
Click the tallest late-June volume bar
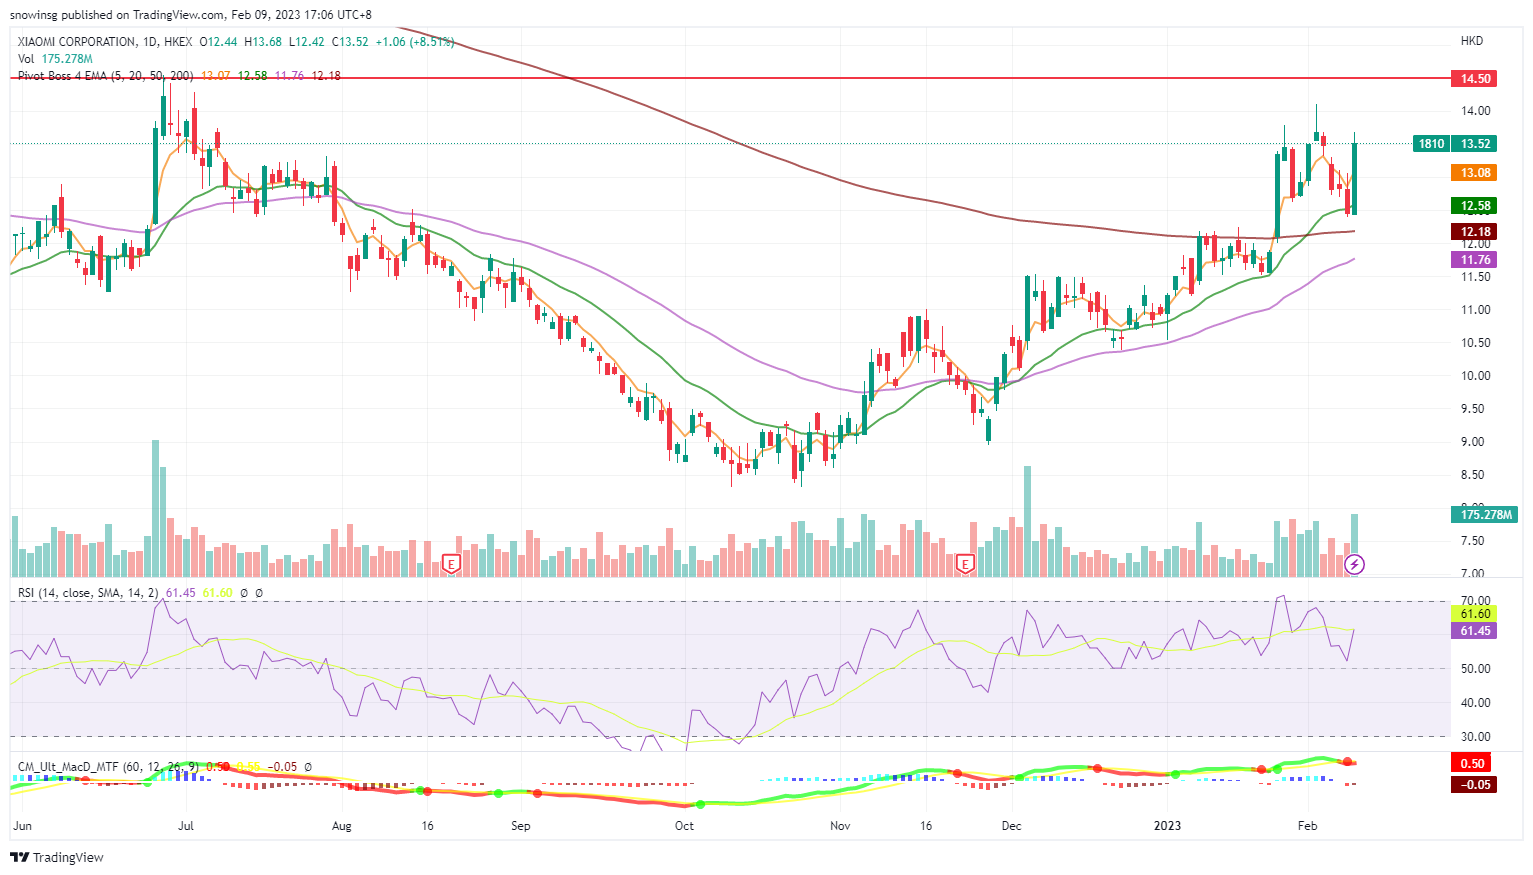155,508
